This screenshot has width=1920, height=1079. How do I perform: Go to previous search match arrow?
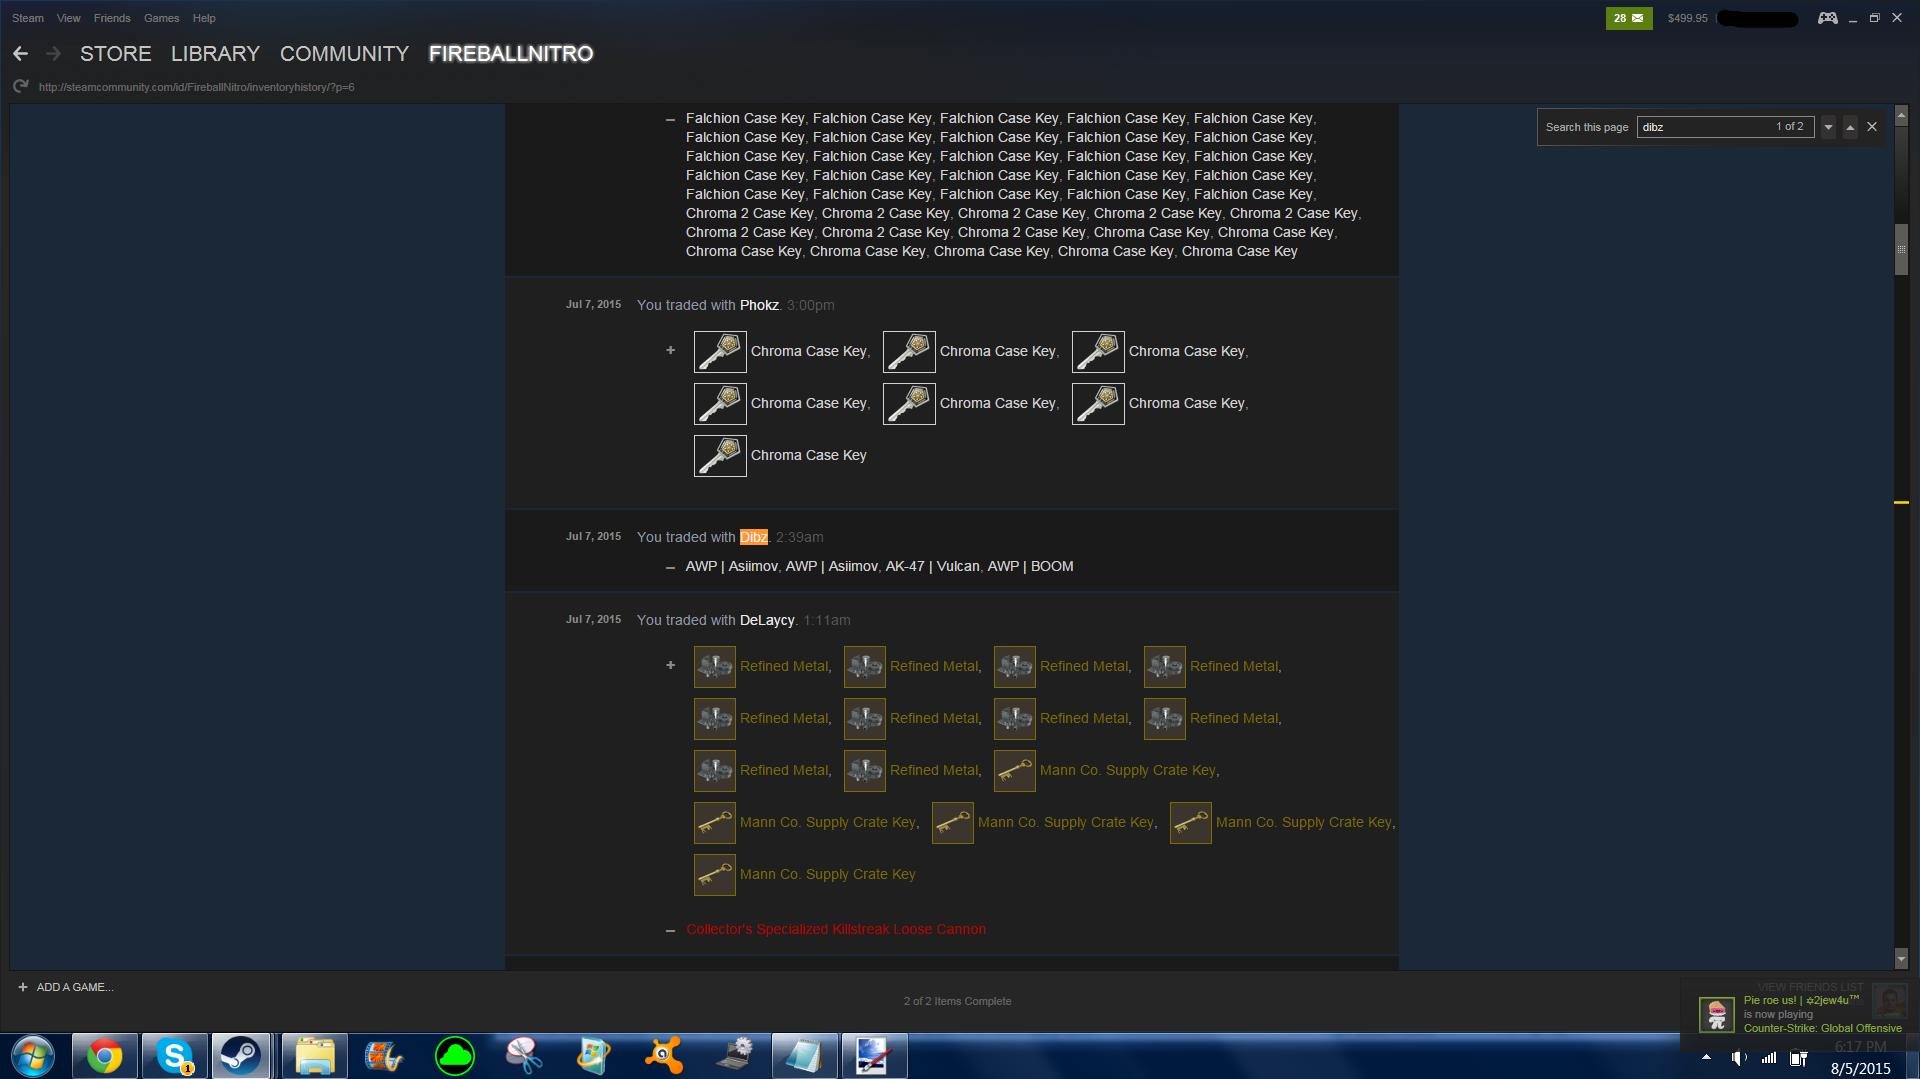[x=1850, y=127]
